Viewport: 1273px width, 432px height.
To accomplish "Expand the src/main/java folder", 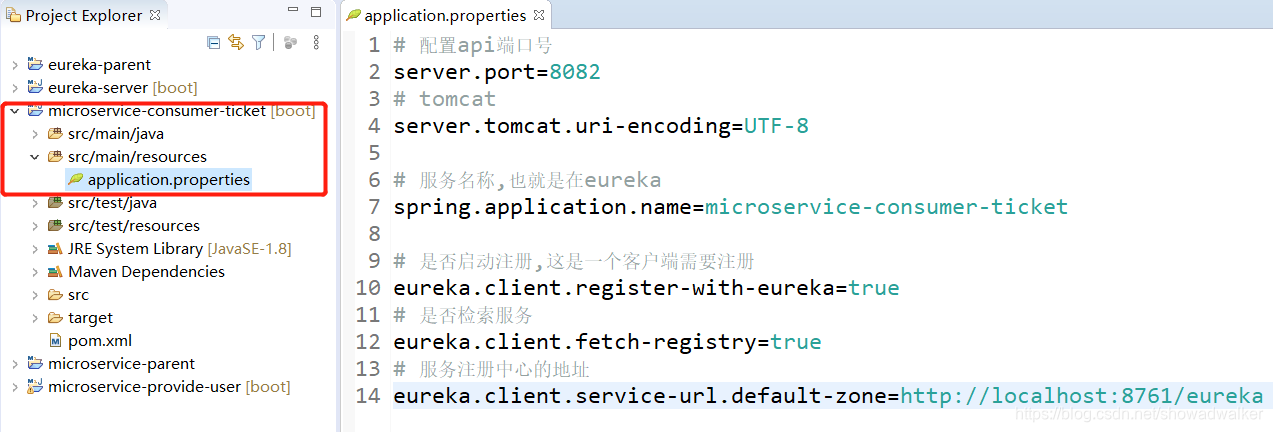I will tap(34, 134).
